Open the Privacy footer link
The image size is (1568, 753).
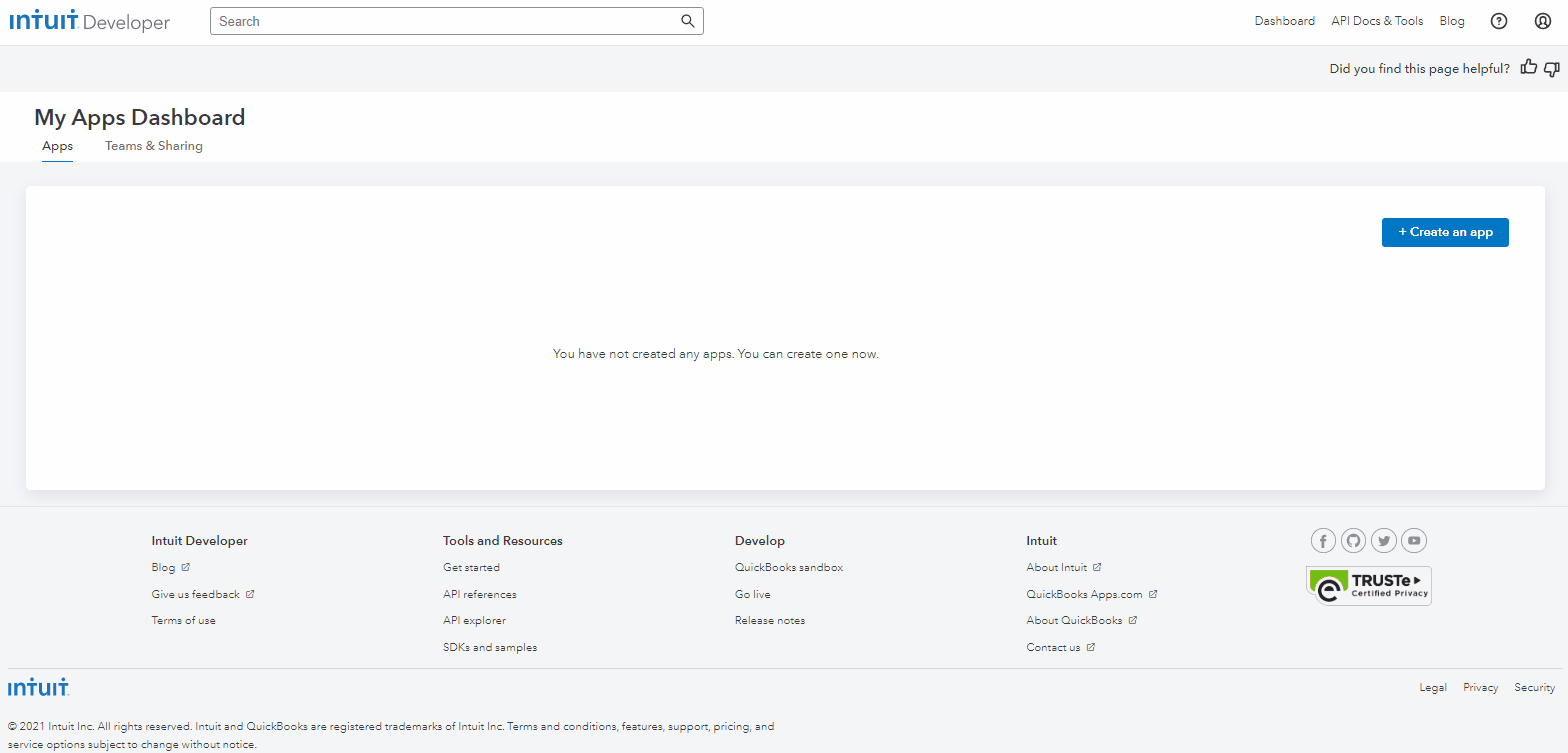click(x=1480, y=688)
